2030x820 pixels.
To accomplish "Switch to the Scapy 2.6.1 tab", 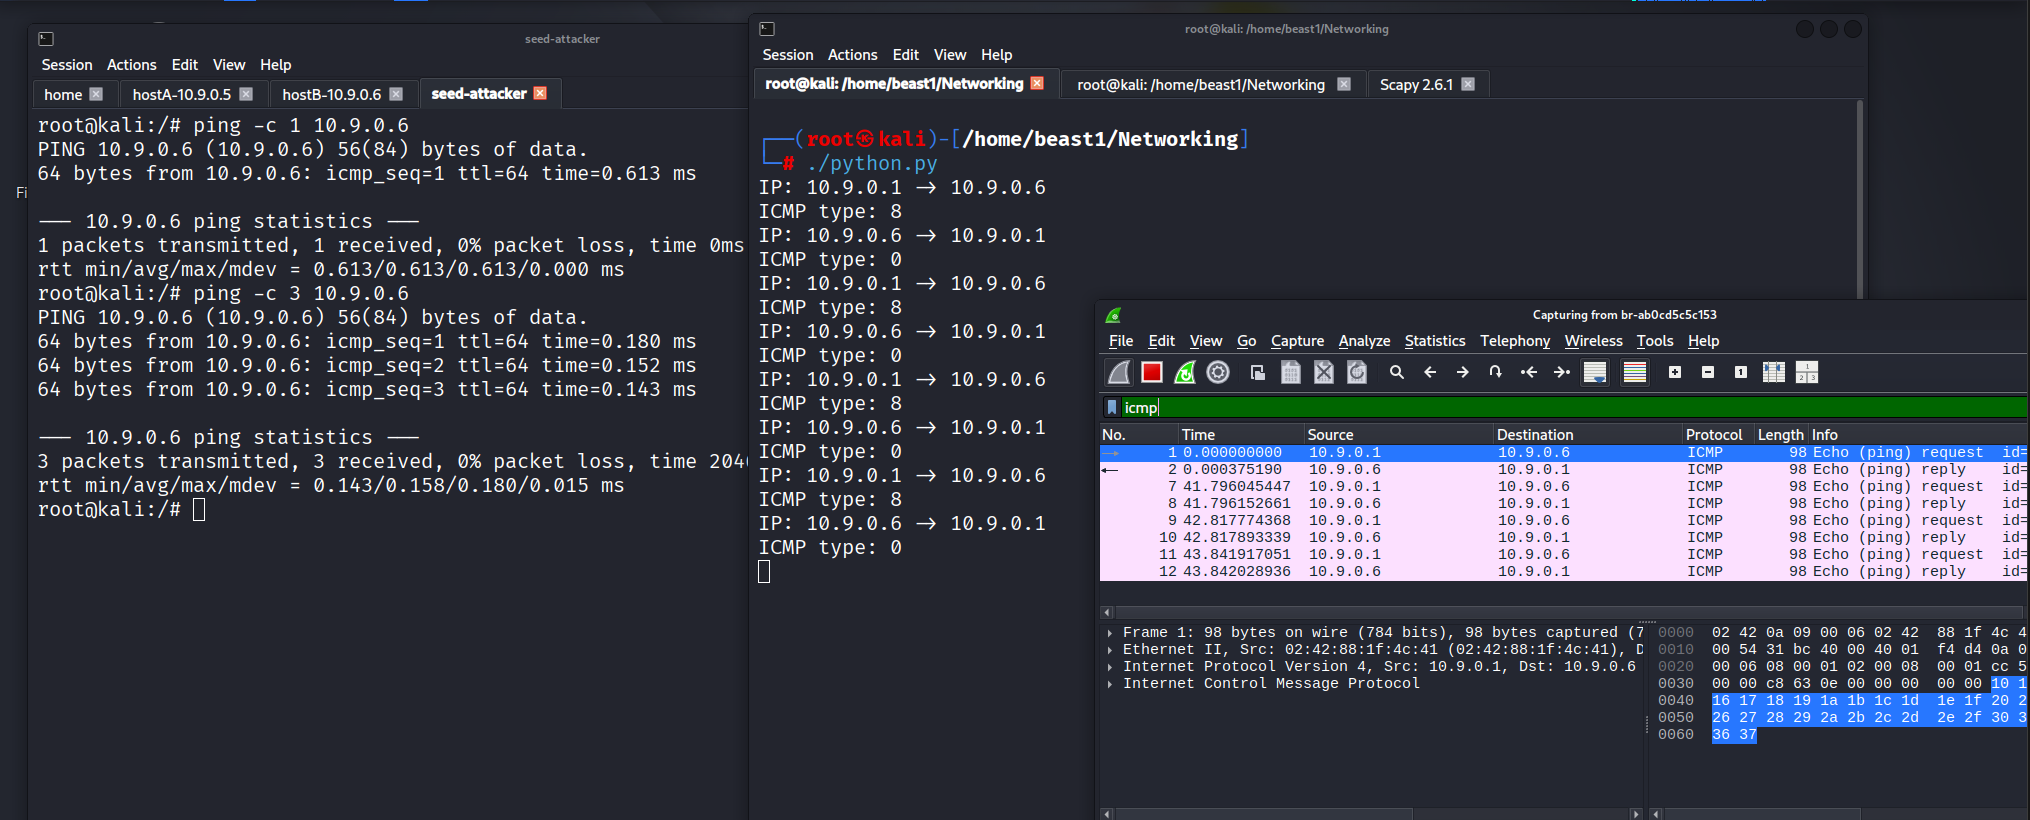I will (1415, 85).
